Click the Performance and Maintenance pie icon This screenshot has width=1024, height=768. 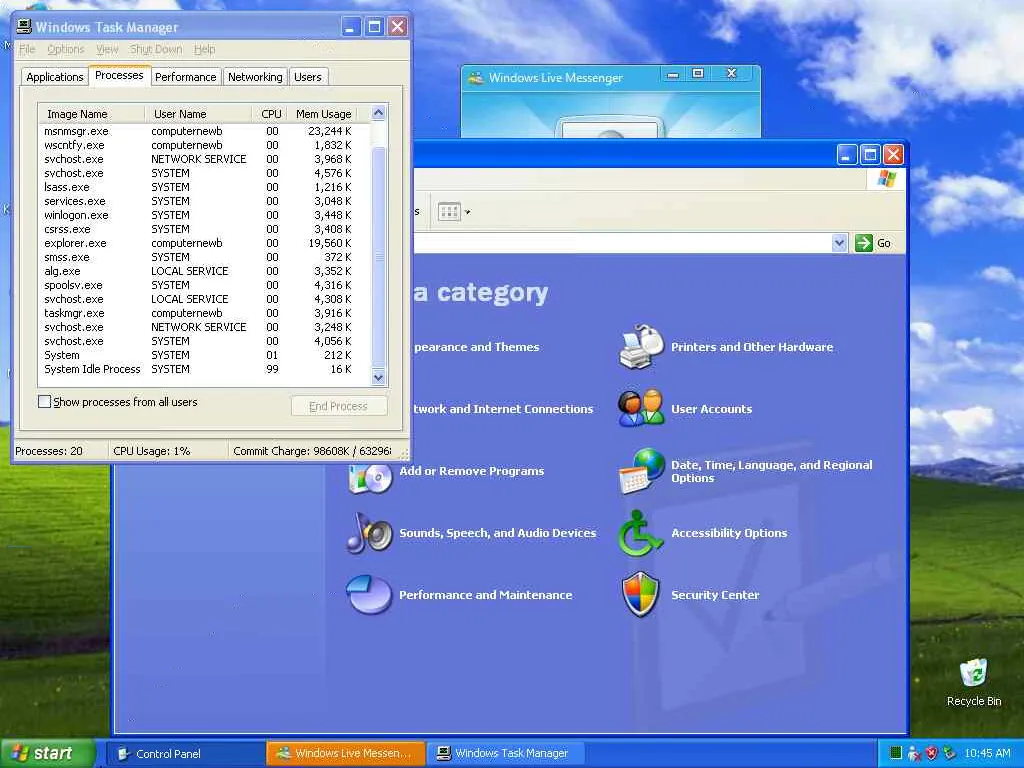point(368,594)
